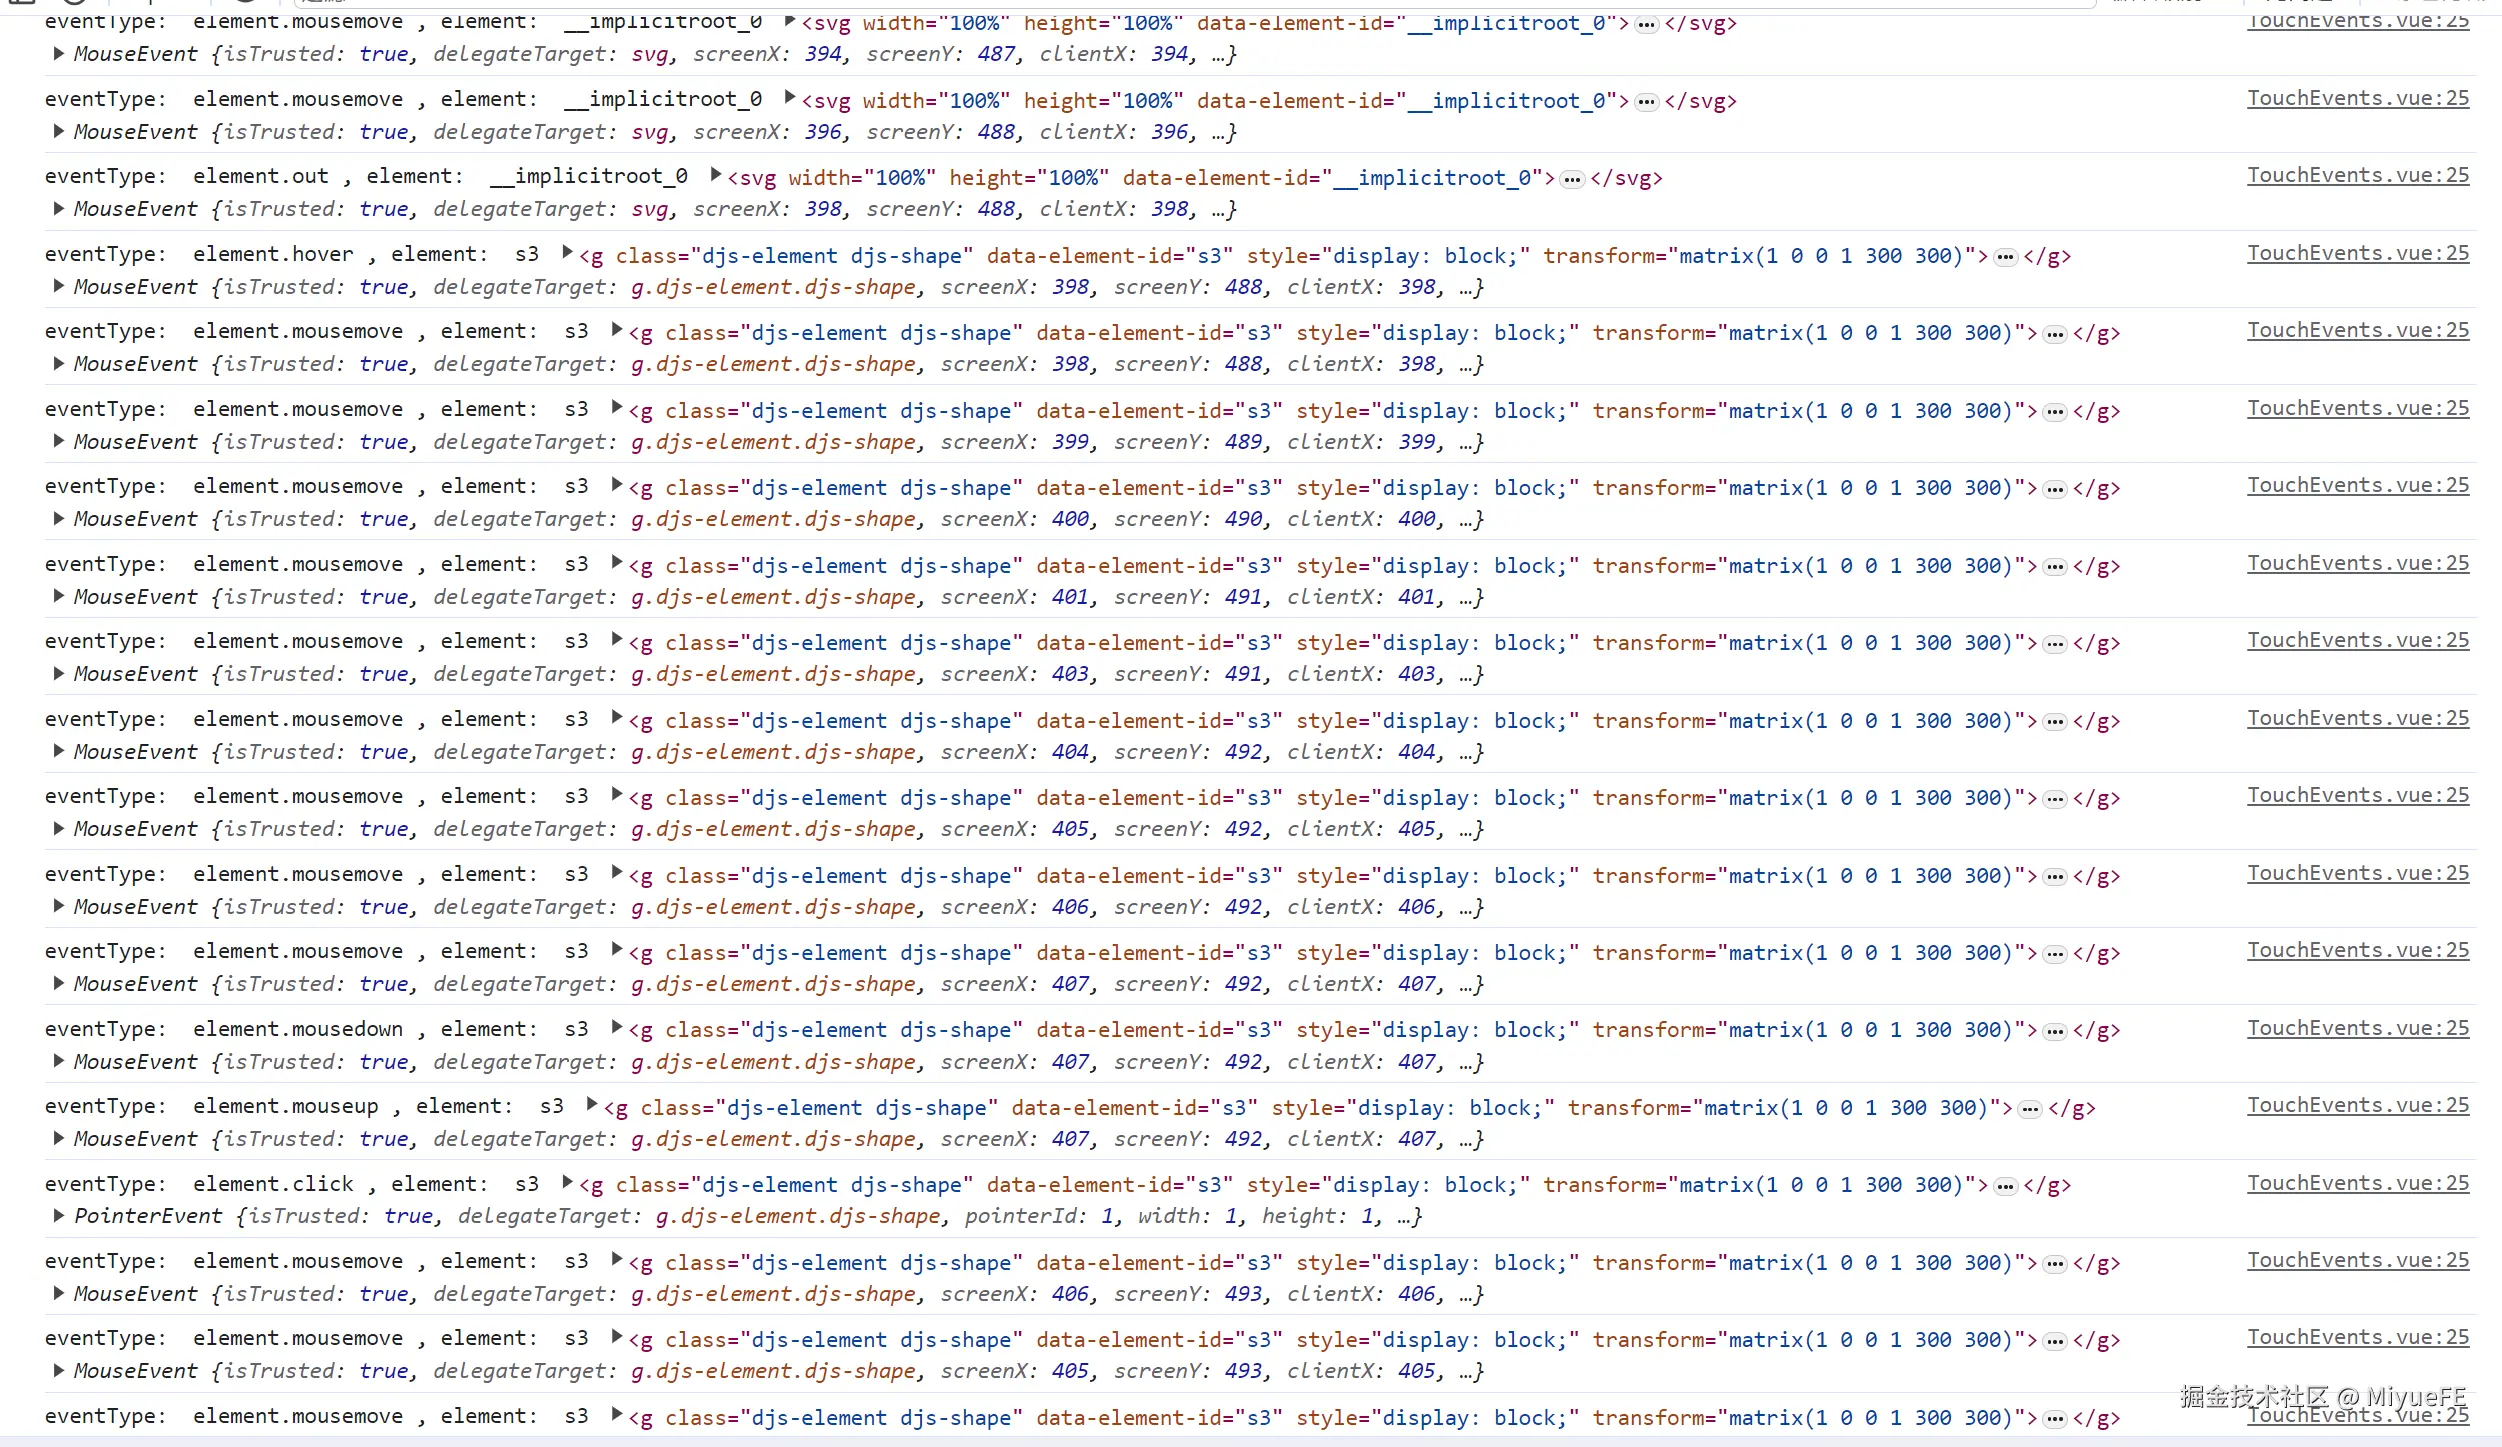The height and width of the screenshot is (1447, 2502).
Task: Expand MouseEvent with screenX 396
Action: point(59,131)
